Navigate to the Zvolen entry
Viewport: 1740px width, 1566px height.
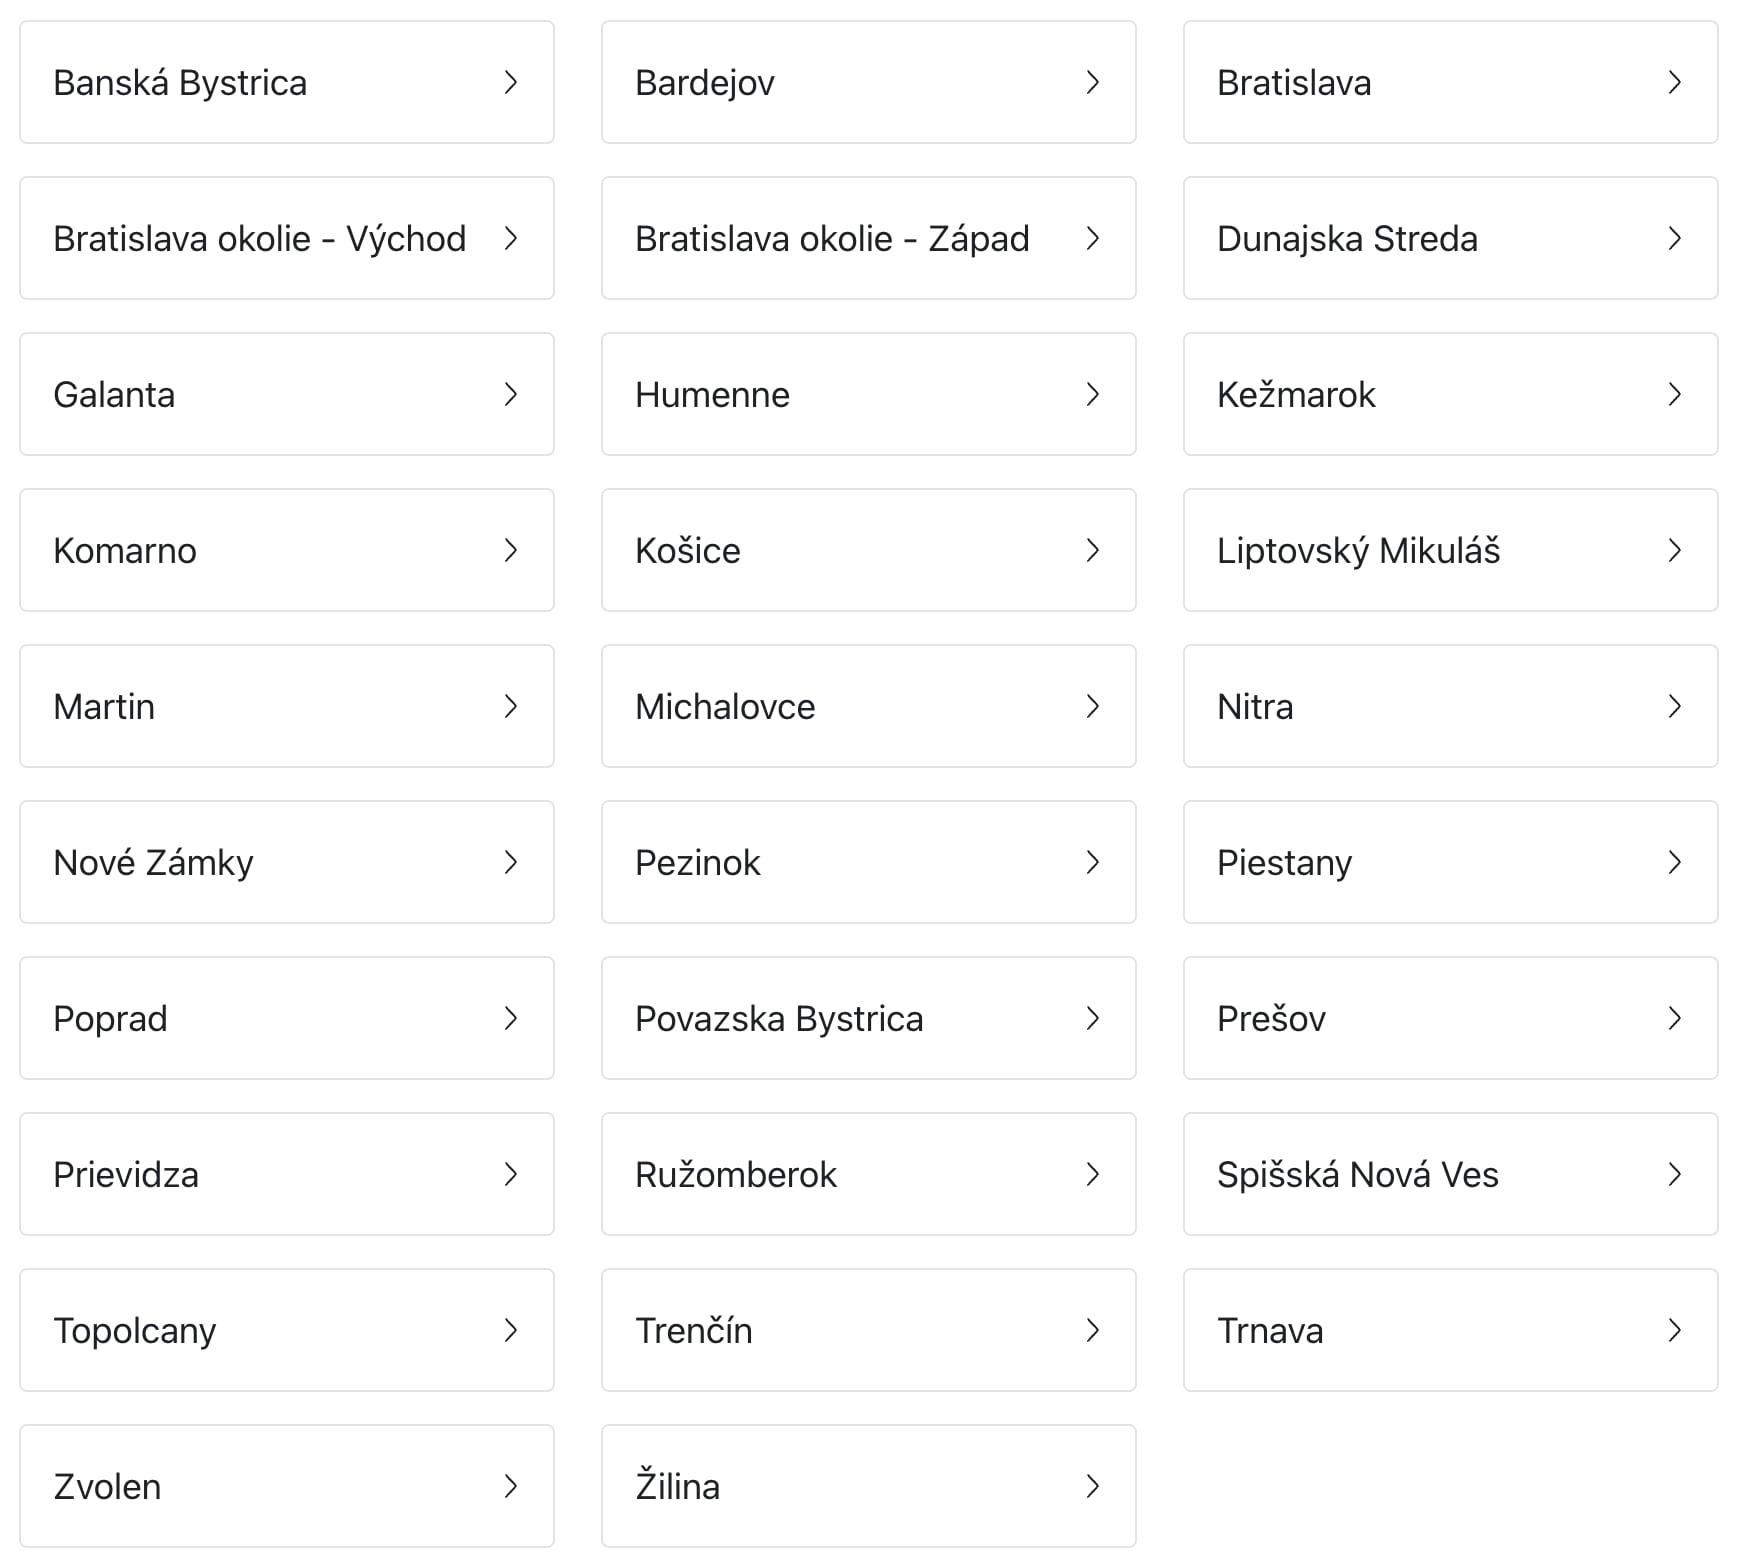(x=286, y=1486)
